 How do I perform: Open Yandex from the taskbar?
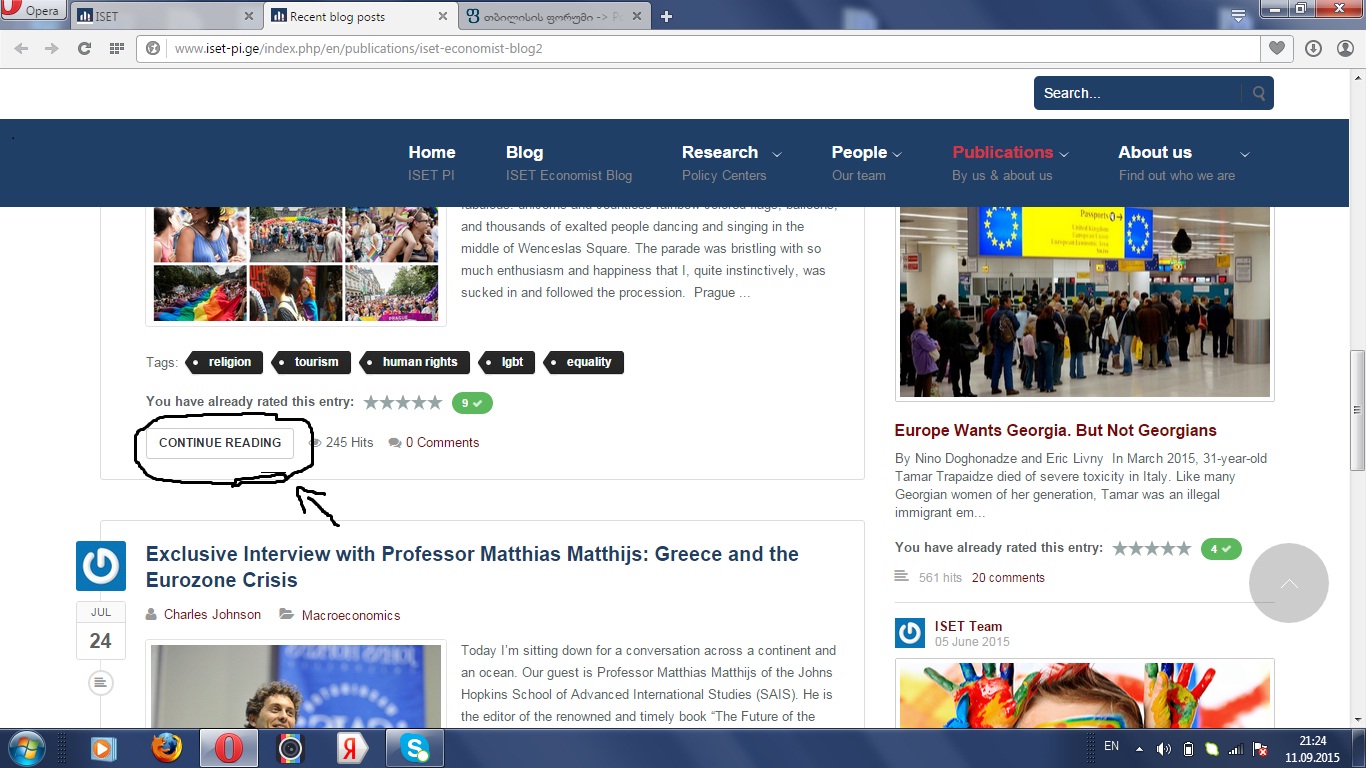pyautogui.click(x=353, y=748)
